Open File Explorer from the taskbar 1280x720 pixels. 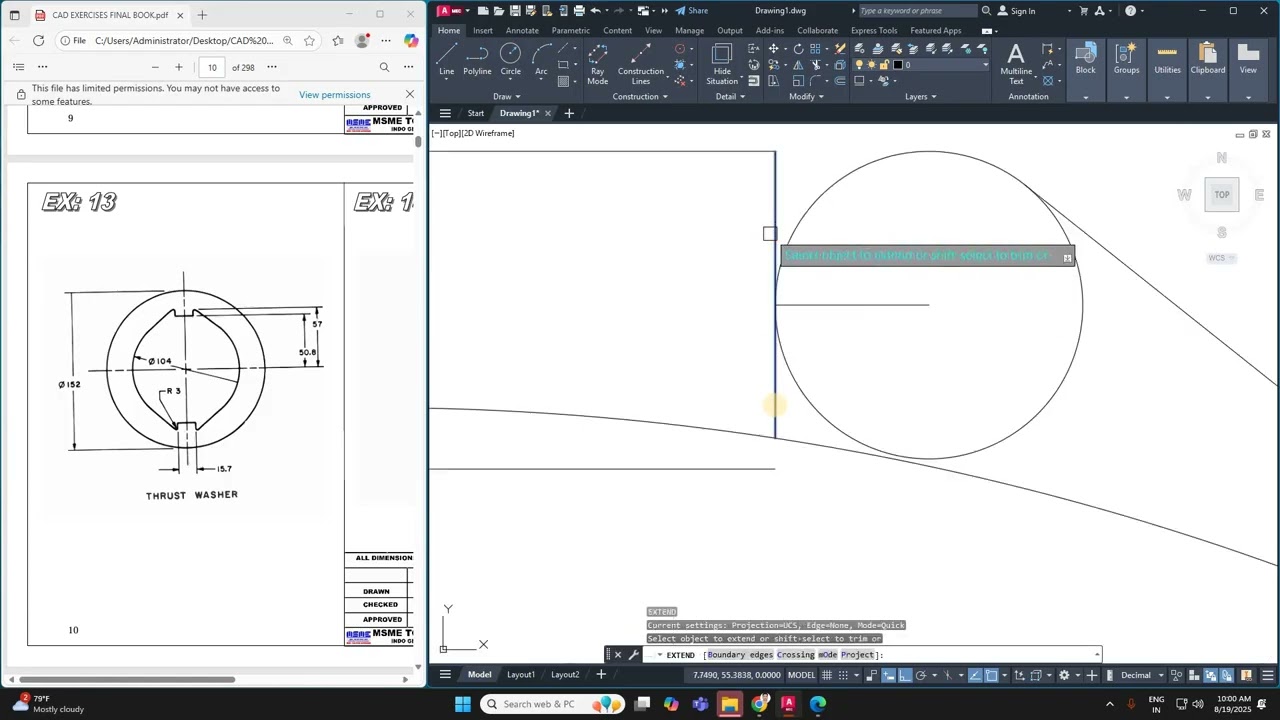[x=730, y=704]
